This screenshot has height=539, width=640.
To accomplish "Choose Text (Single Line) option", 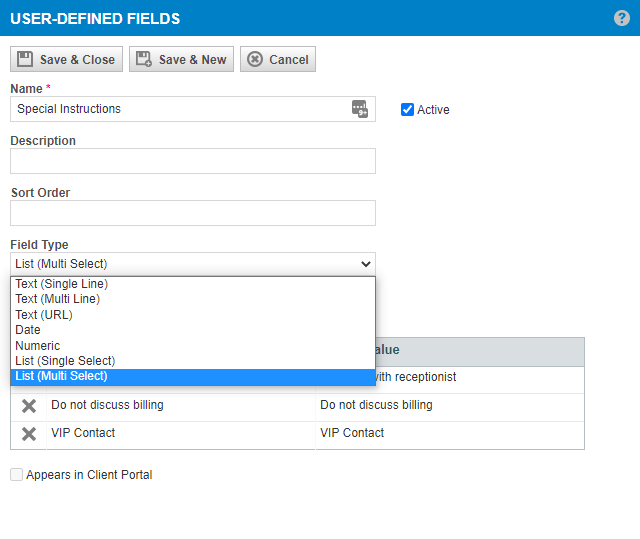I will click(193, 284).
